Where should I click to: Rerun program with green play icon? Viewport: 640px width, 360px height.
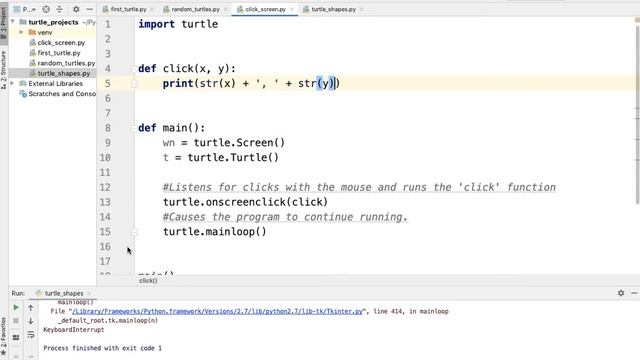(16, 307)
